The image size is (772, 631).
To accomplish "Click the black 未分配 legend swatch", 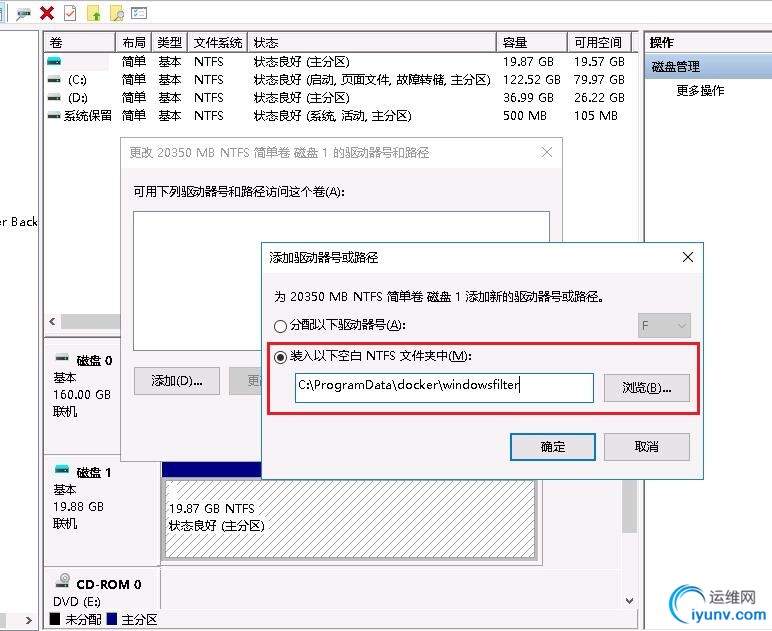I will [x=55, y=619].
